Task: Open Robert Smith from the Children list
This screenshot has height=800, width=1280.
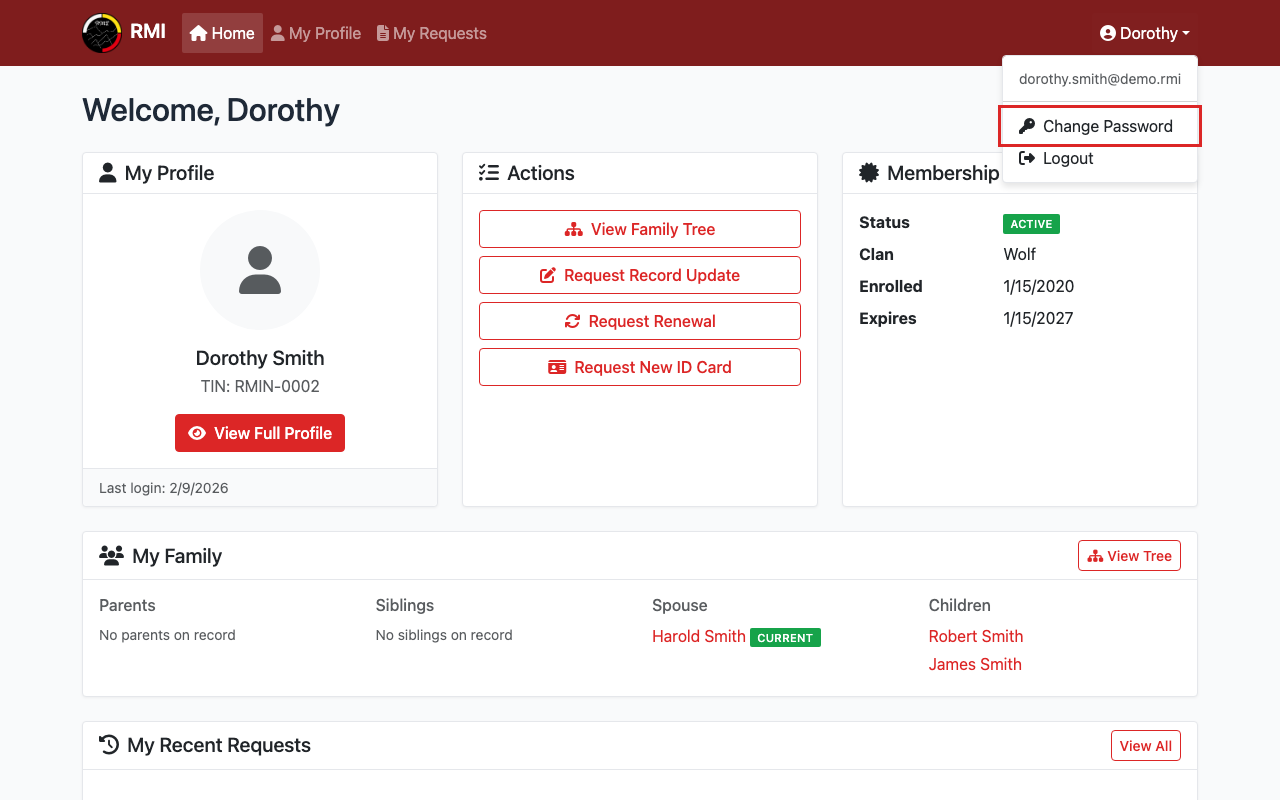Action: point(975,636)
